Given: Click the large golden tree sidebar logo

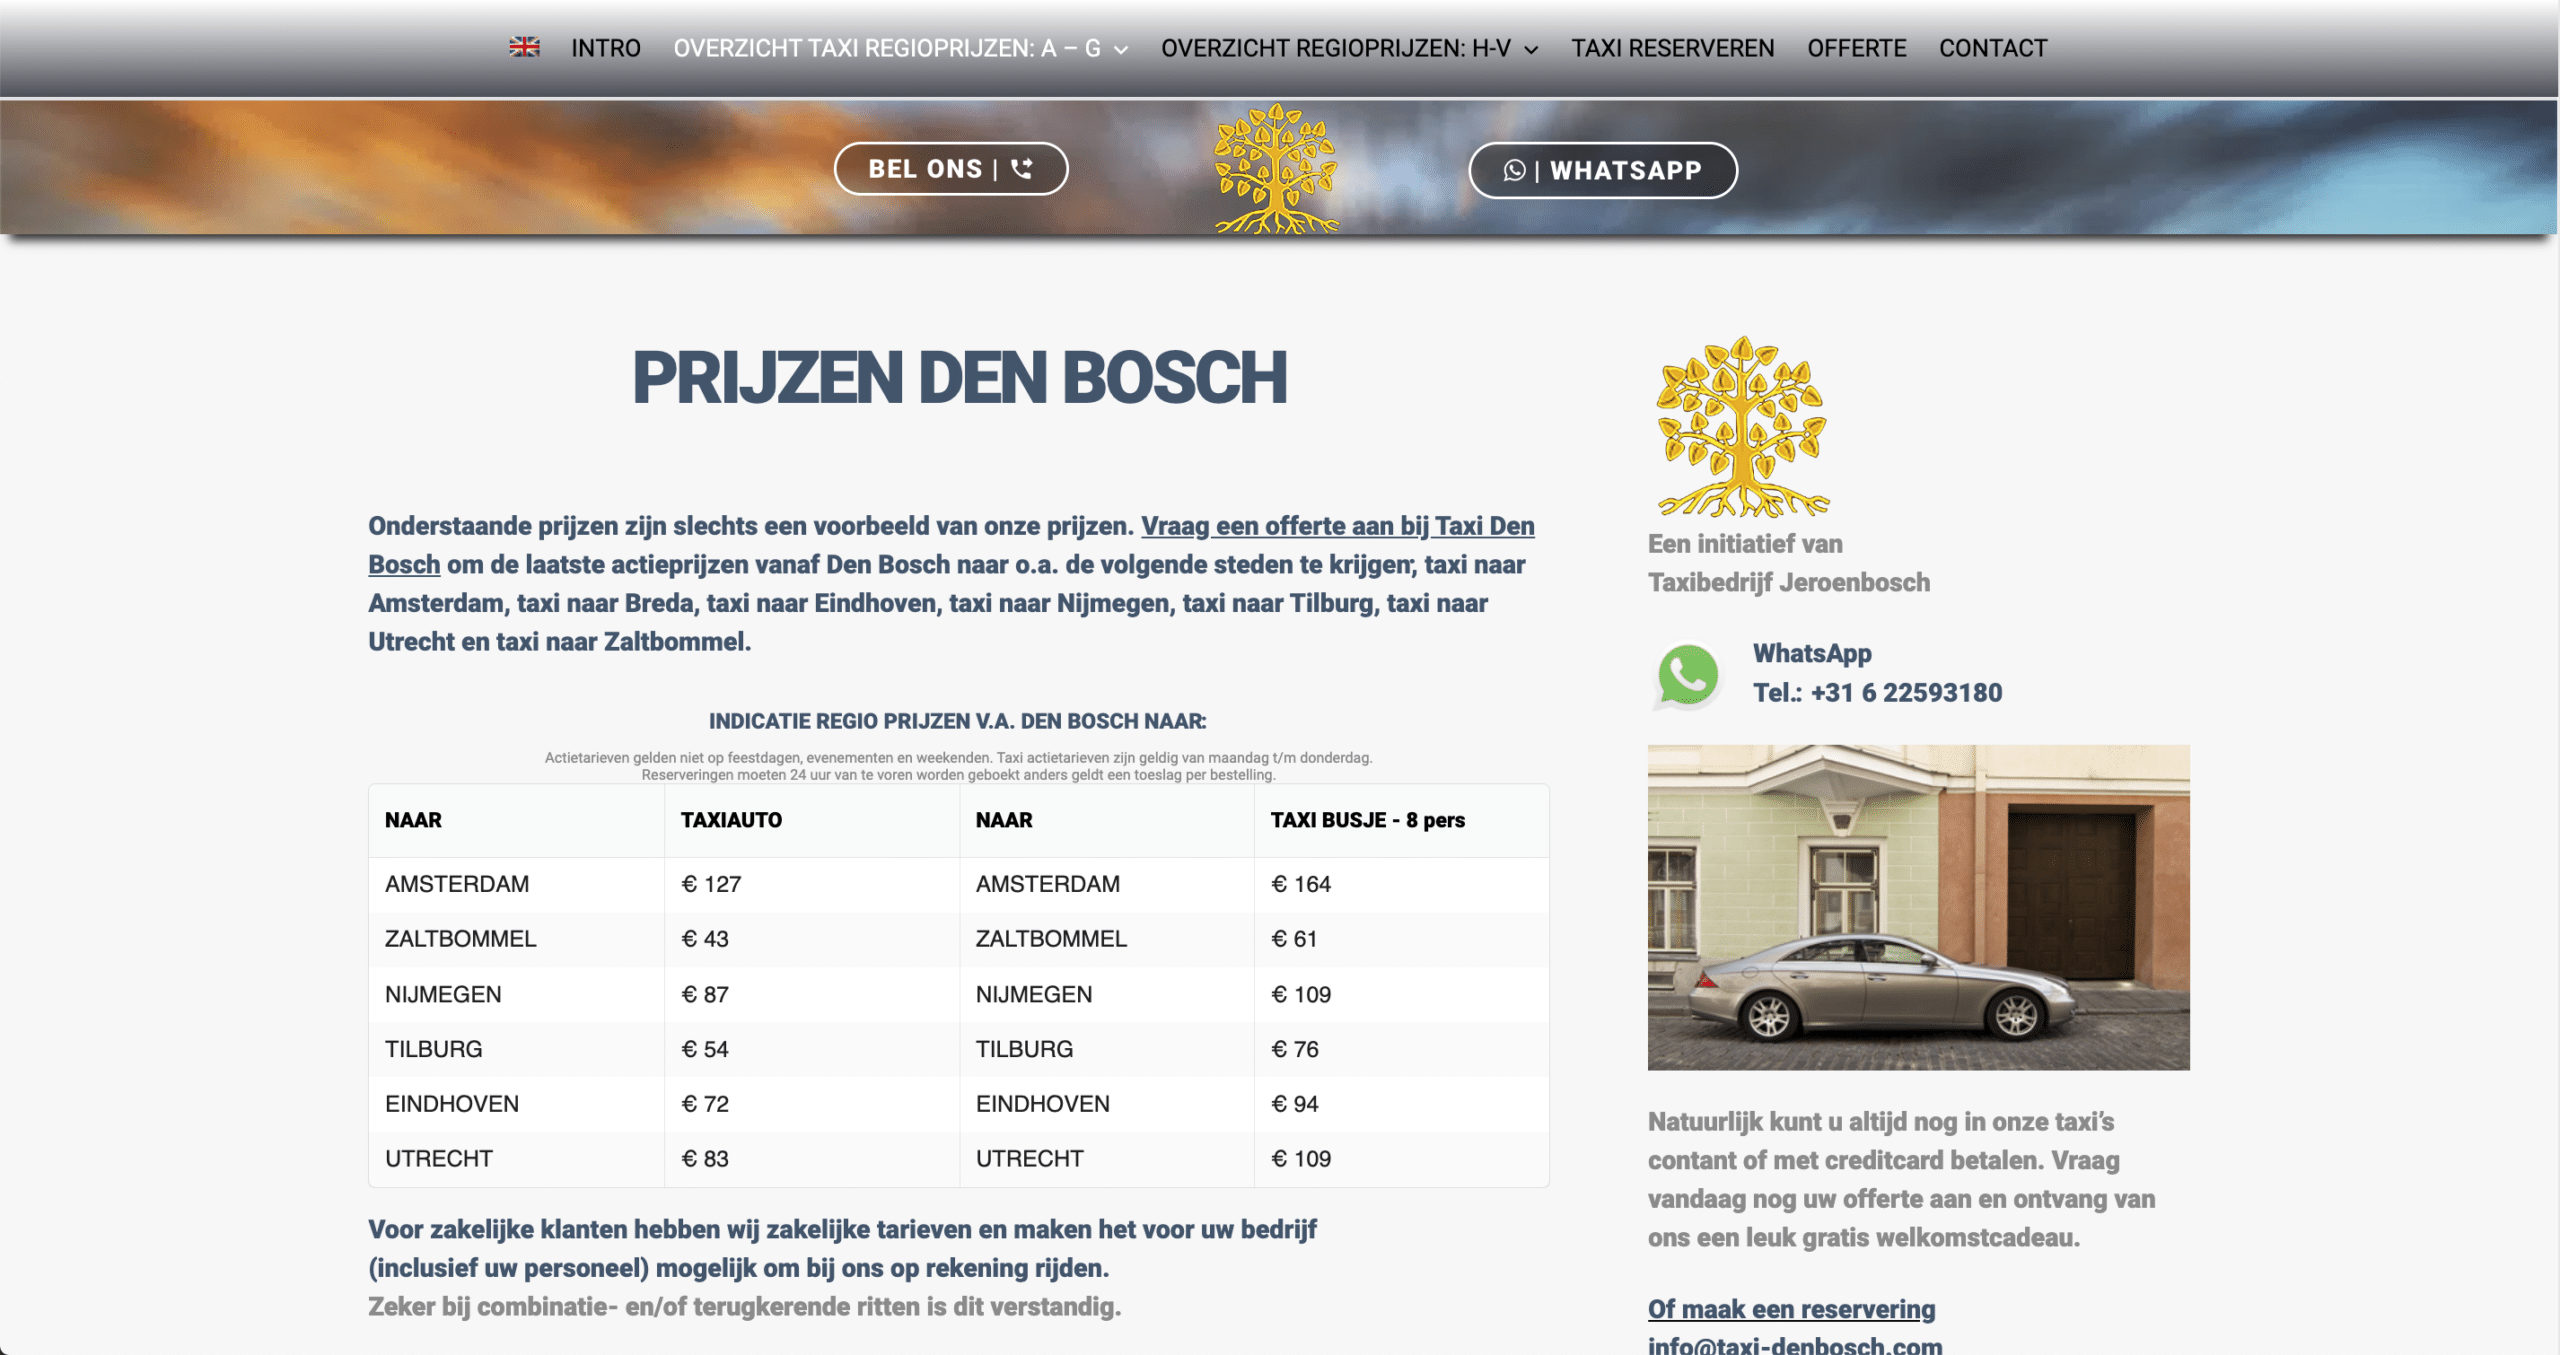Looking at the screenshot, I should [1743, 426].
